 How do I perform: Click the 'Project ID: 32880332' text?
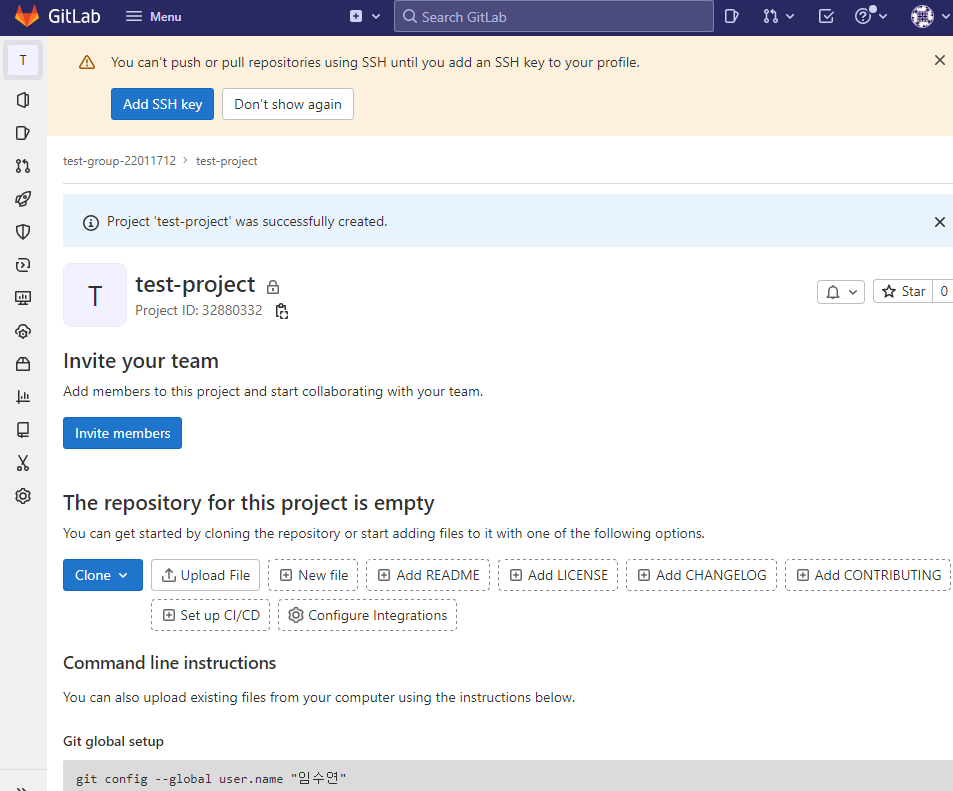click(199, 311)
